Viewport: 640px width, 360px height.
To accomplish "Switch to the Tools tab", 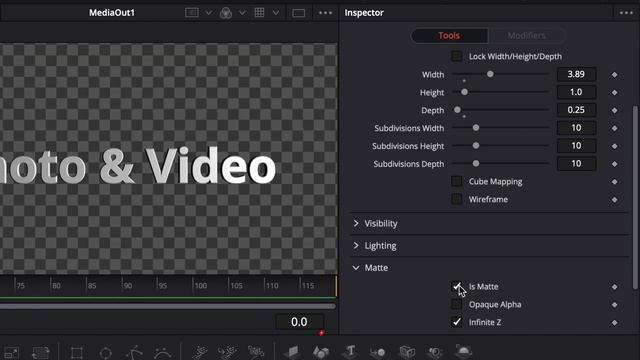I will [449, 36].
